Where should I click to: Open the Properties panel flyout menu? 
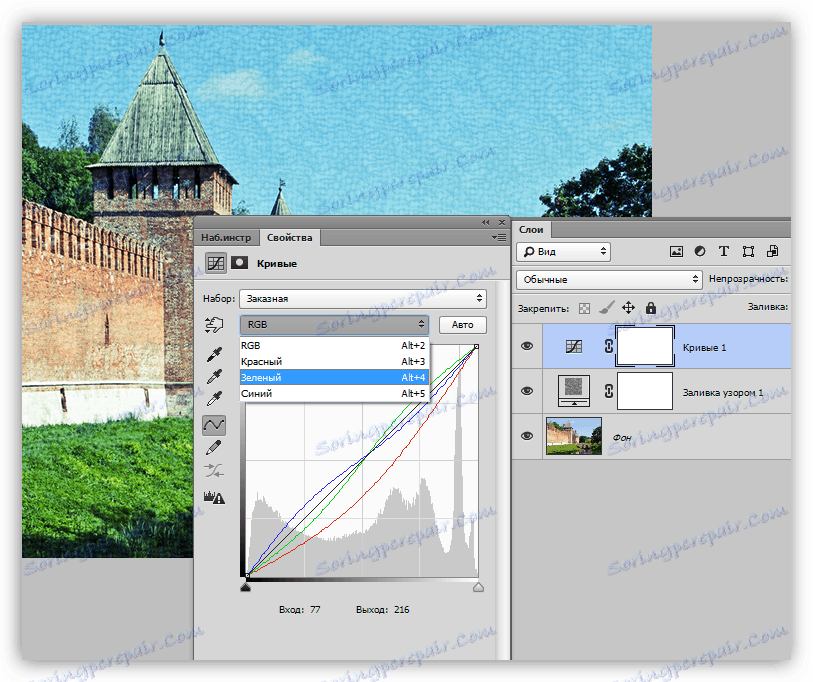pyautogui.click(x=499, y=238)
